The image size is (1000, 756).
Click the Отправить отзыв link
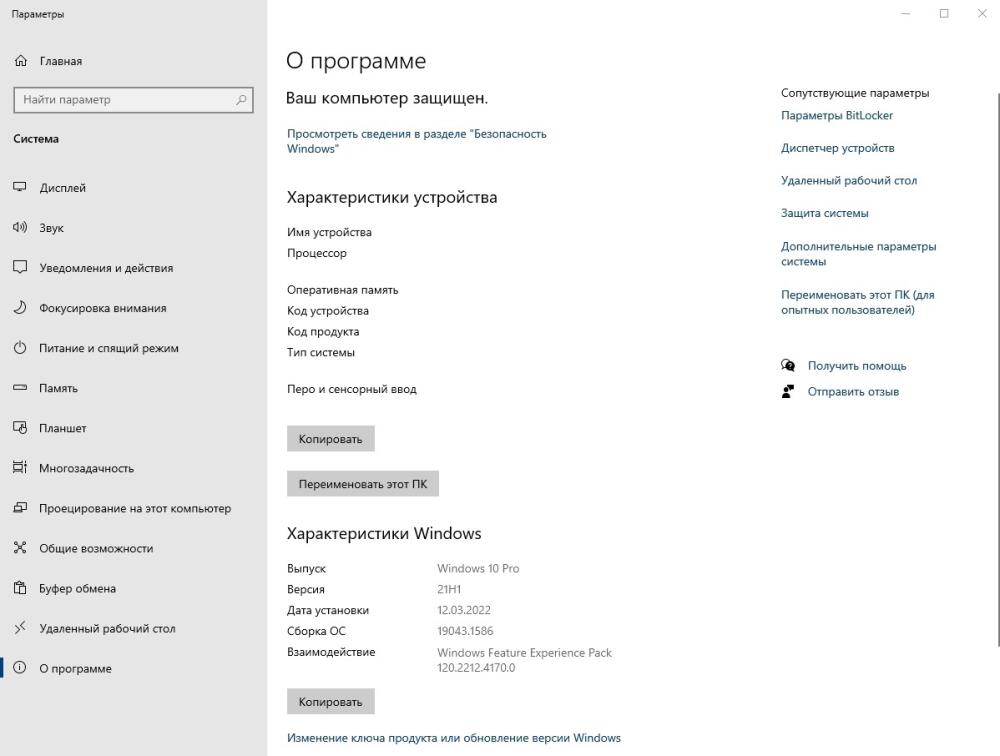point(853,392)
